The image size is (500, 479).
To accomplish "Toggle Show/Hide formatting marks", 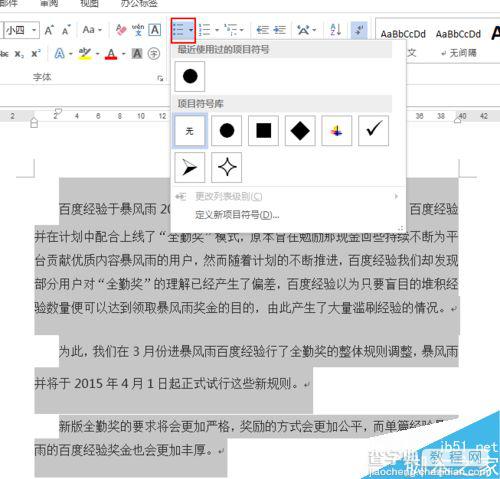I will point(359,30).
